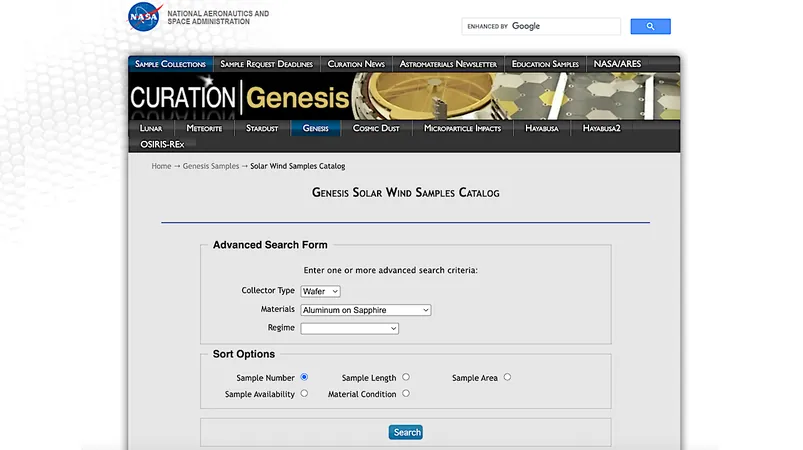Select Sample Availability sort option
This screenshot has width=803, height=450.
pyautogui.click(x=304, y=393)
